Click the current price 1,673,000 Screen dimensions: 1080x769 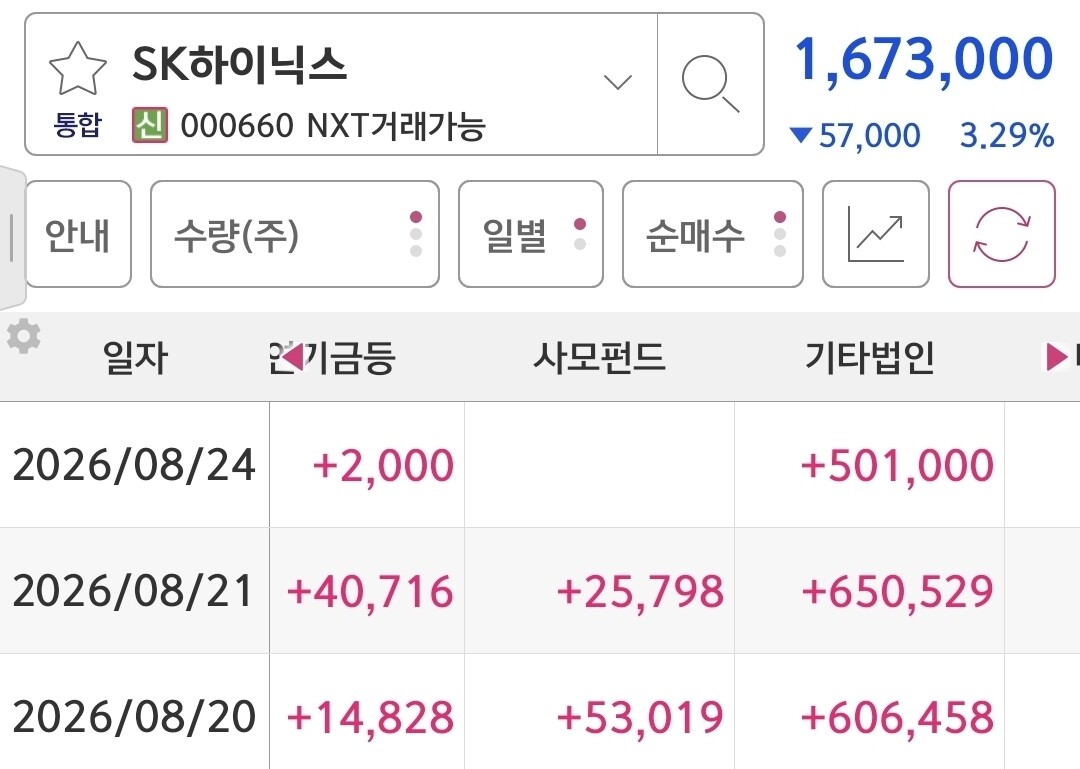tap(924, 61)
